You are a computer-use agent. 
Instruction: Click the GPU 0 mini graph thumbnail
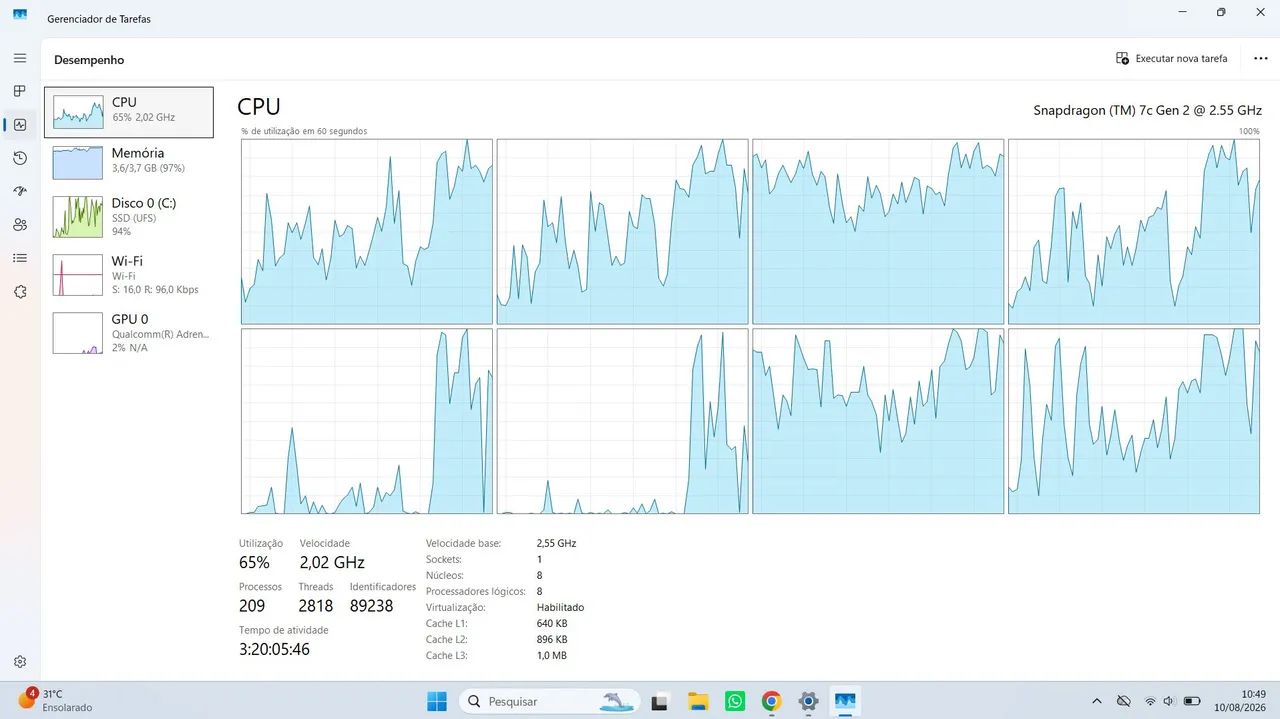point(78,333)
